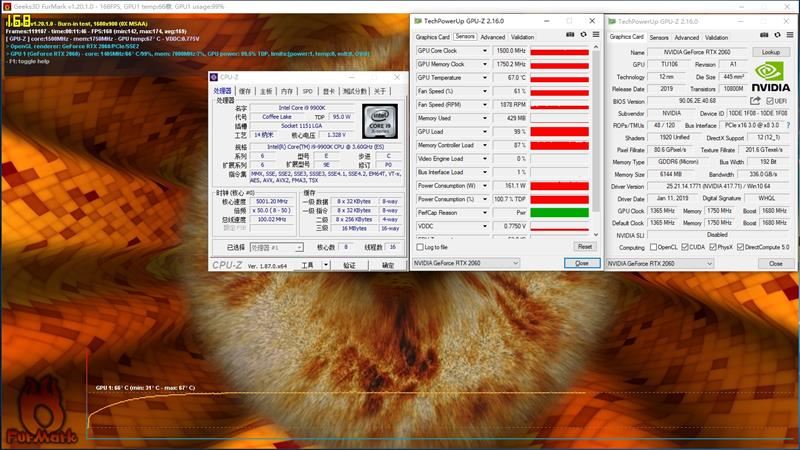Click the dropdown arrow beside the CPU-Z 工具 button
The height and width of the screenshot is (450, 800).
tap(326, 265)
